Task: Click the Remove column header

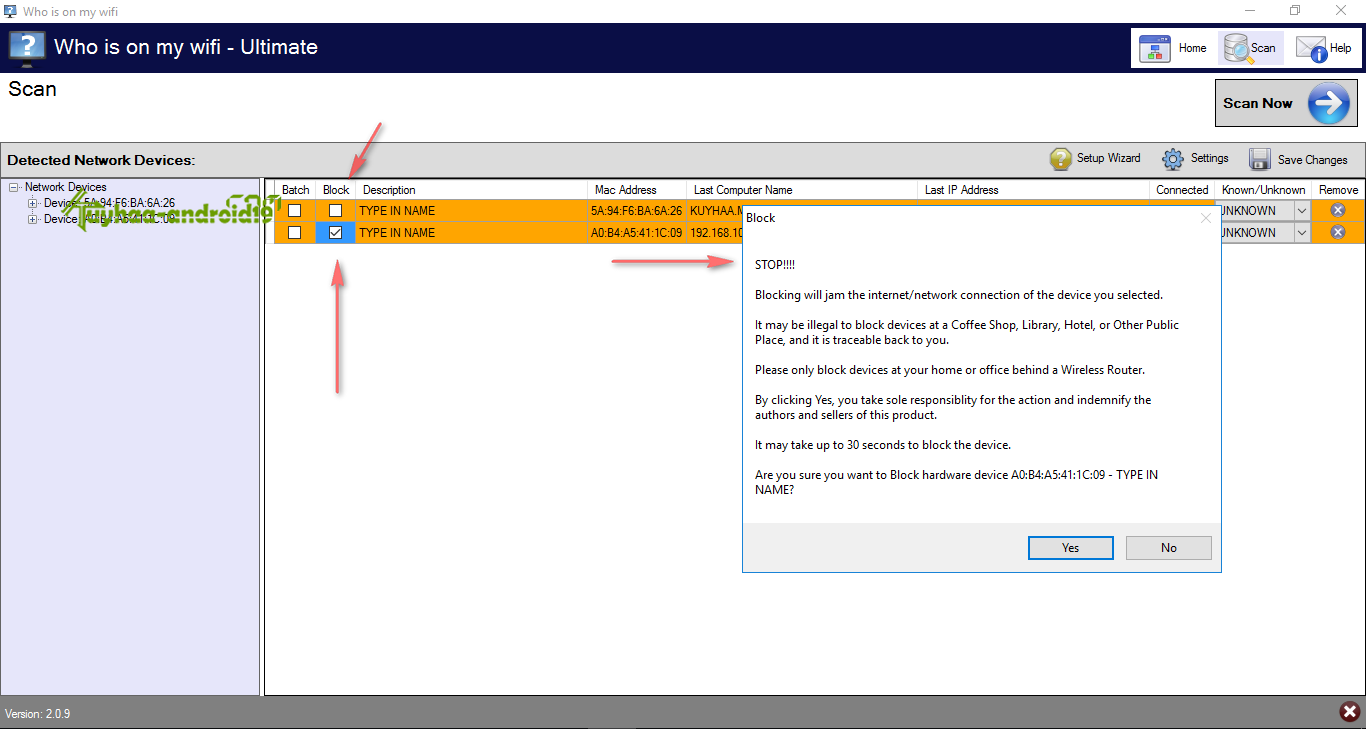Action: 1338,190
